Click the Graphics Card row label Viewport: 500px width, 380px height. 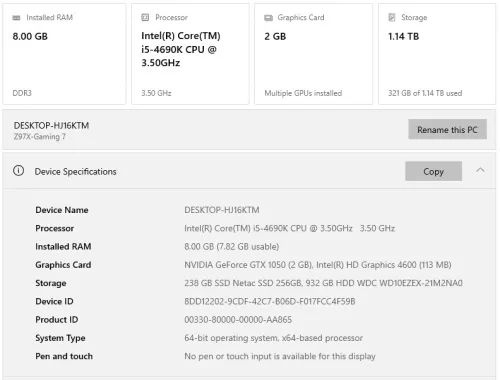pyautogui.click(x=63, y=265)
